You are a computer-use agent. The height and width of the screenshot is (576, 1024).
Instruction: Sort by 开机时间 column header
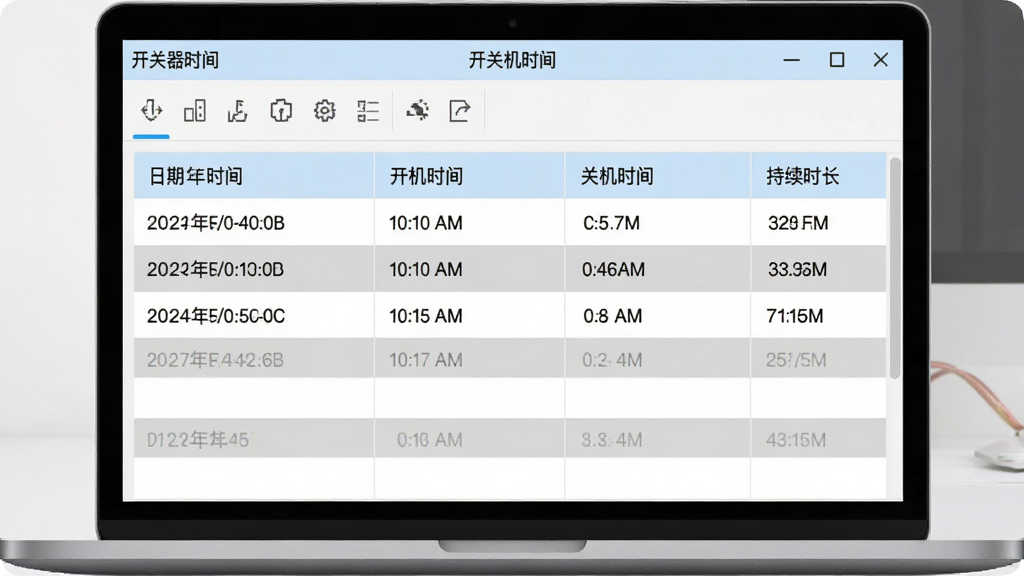470,176
